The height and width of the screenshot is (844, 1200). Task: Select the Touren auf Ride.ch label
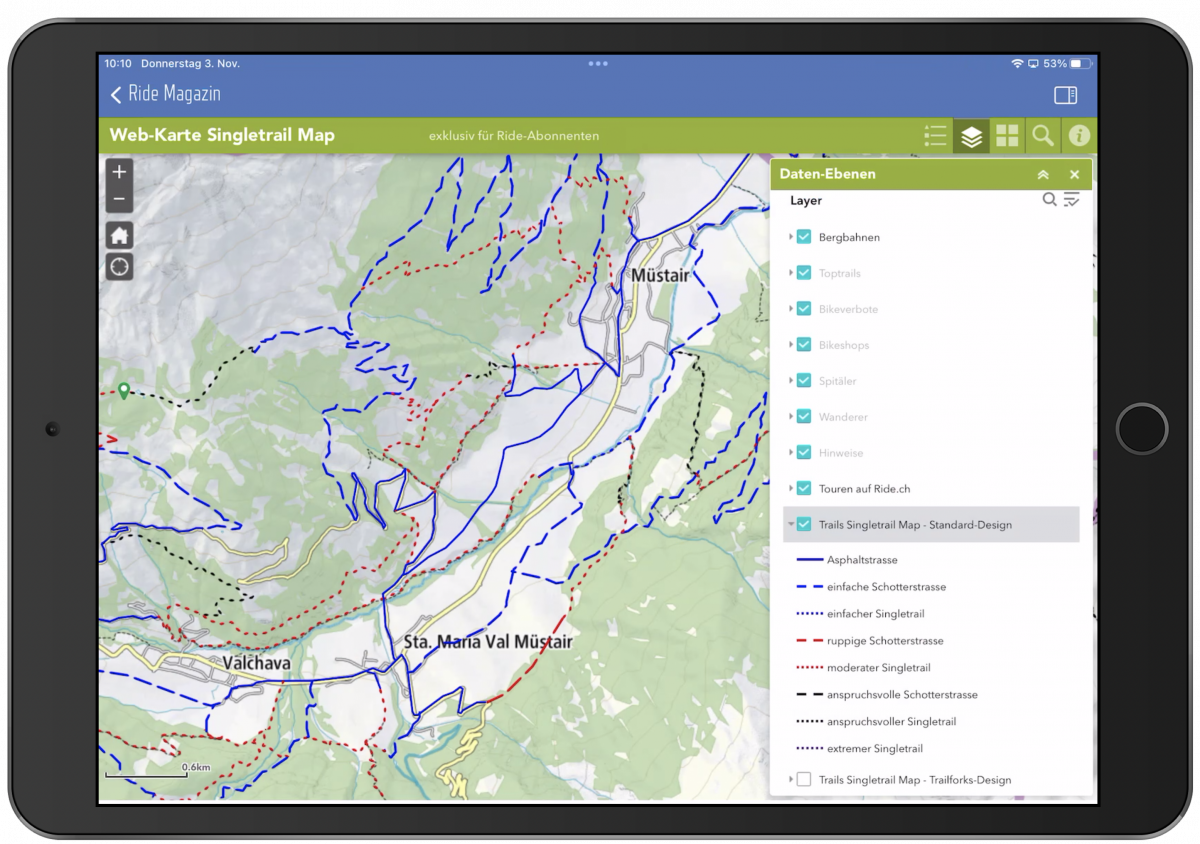(864, 489)
